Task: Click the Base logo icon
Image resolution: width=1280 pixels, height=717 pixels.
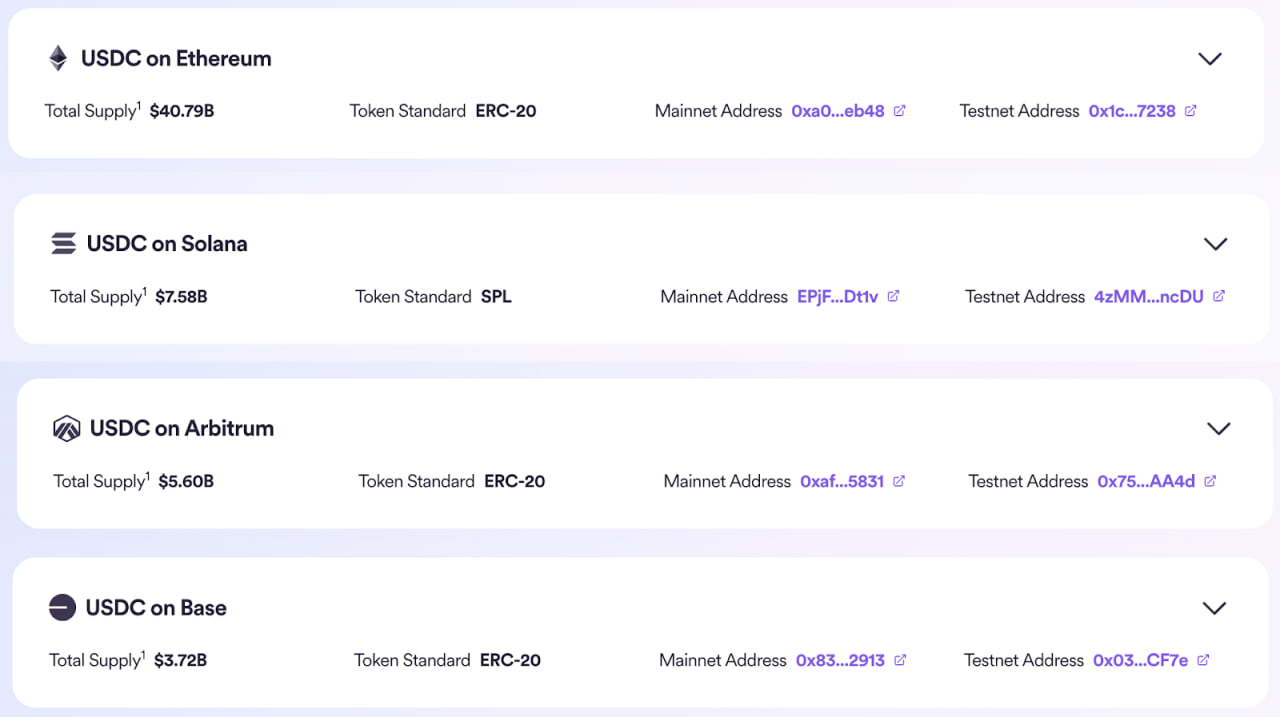Action: tap(62, 607)
